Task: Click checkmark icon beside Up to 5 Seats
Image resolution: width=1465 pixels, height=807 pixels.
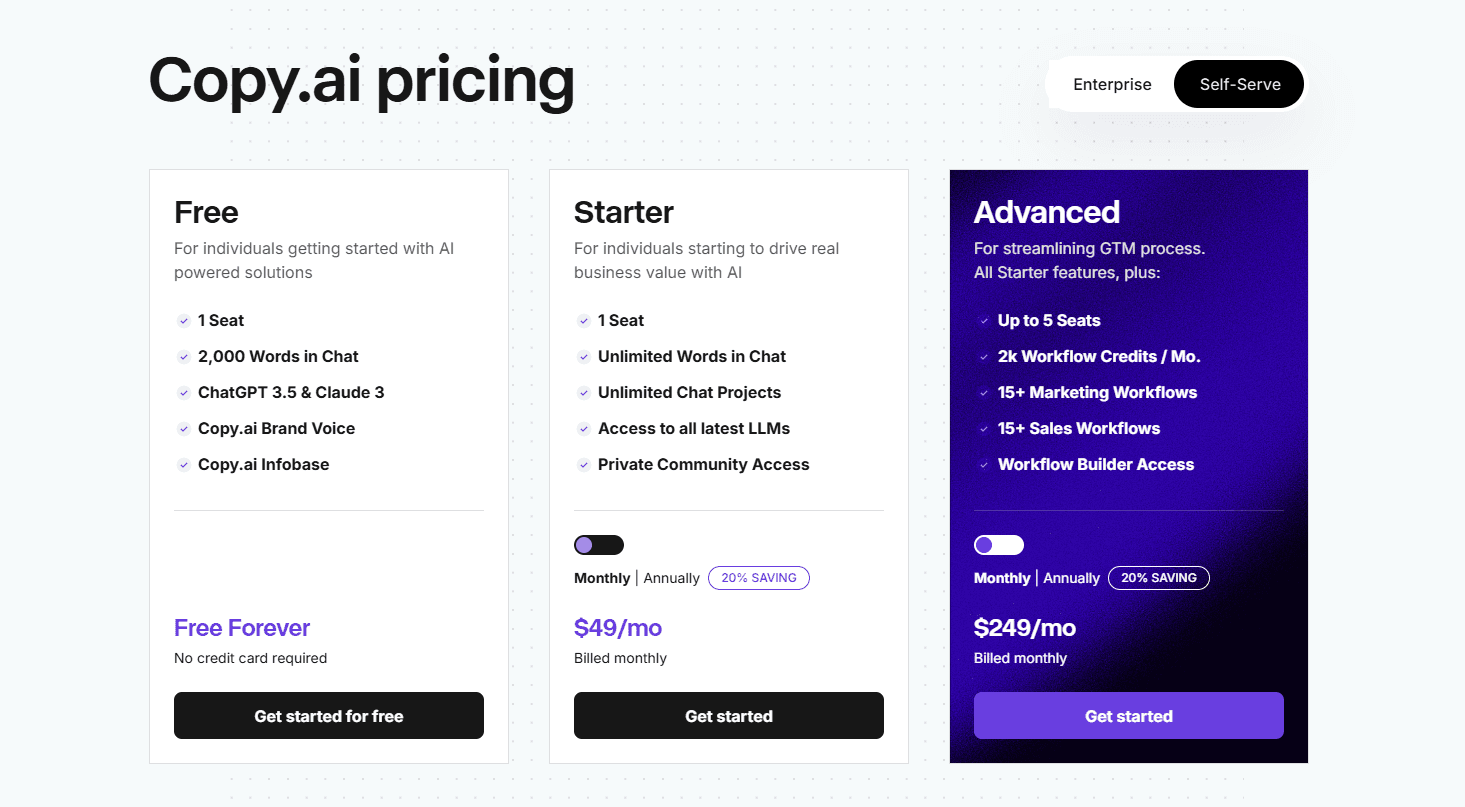Action: point(984,321)
